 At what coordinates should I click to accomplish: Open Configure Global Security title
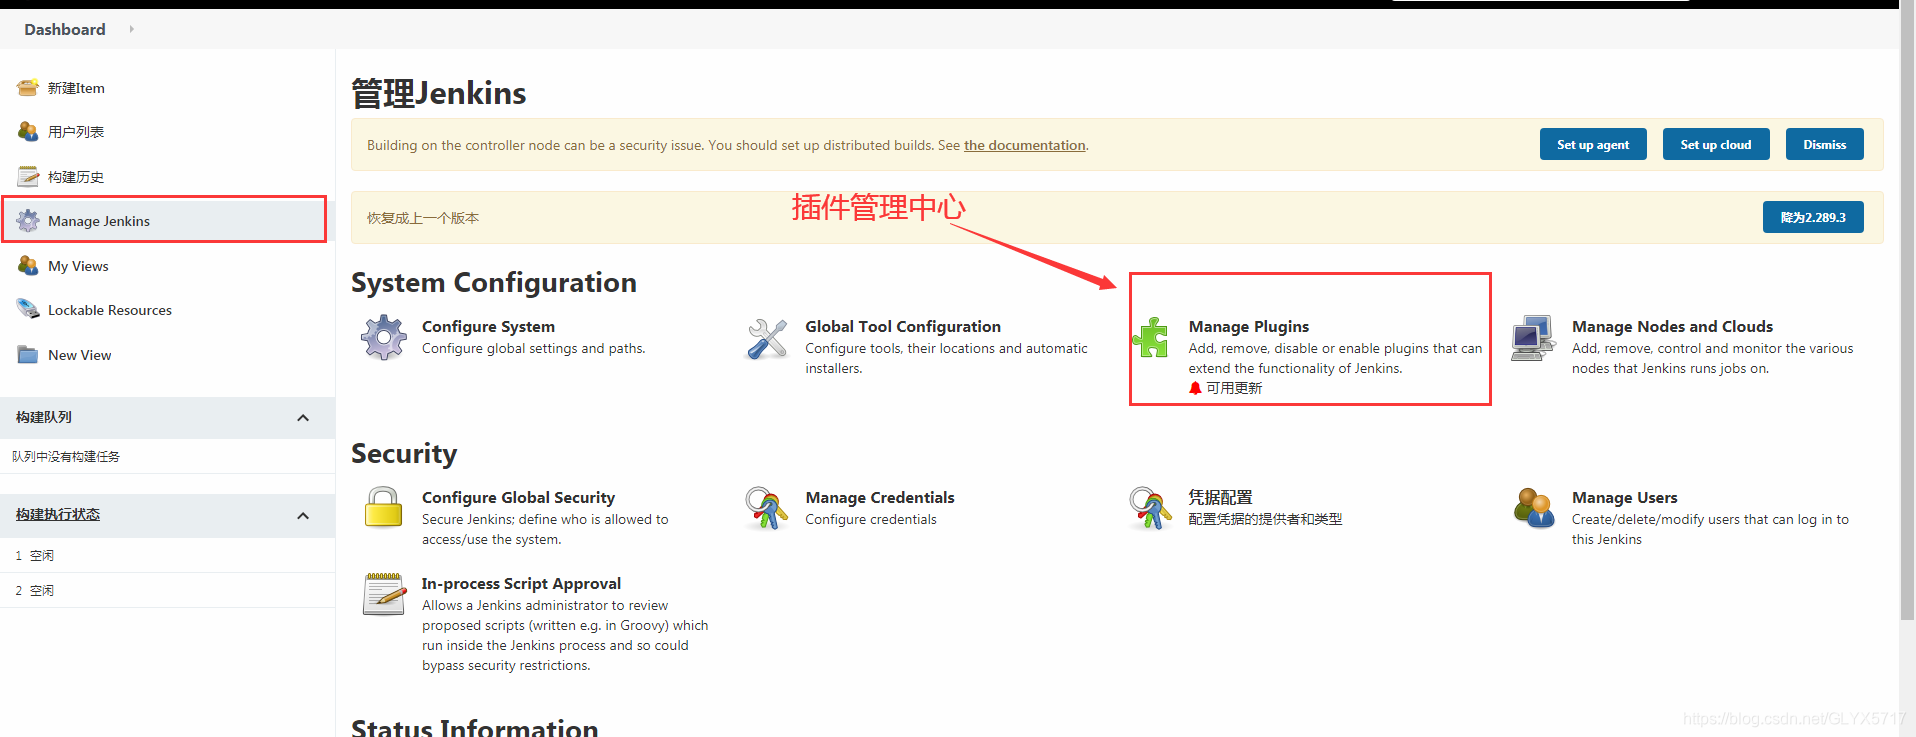[518, 498]
